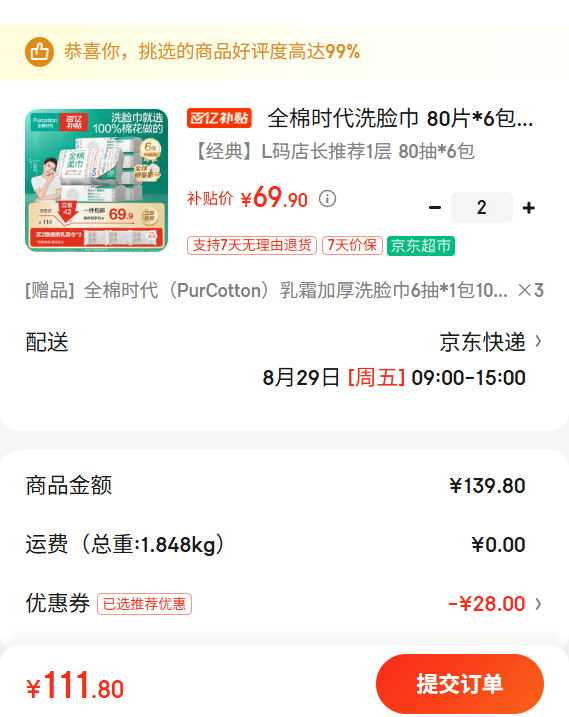Open the price info icon beside ¥69.90
Image resolution: width=569 pixels, height=717 pixels.
click(x=327, y=198)
